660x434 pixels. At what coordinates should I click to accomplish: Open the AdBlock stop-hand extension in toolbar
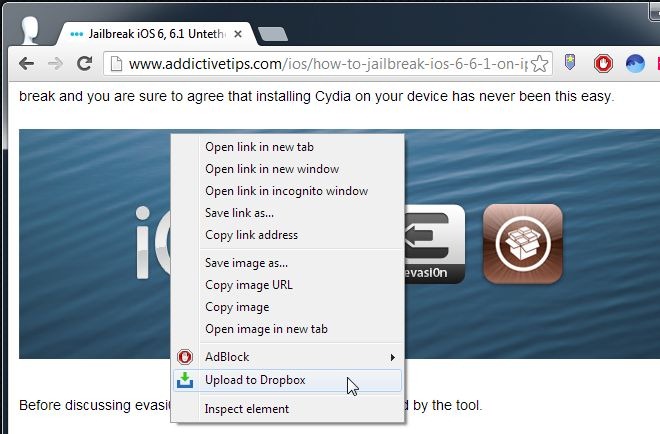click(x=603, y=64)
